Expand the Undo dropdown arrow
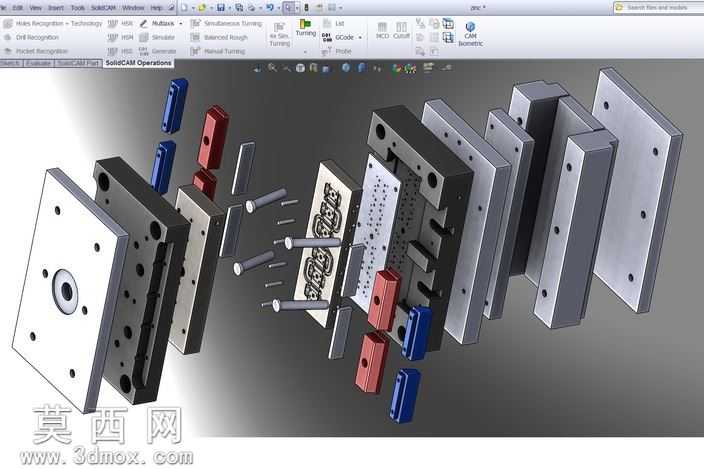This screenshot has height=469, width=704. tap(278, 8)
